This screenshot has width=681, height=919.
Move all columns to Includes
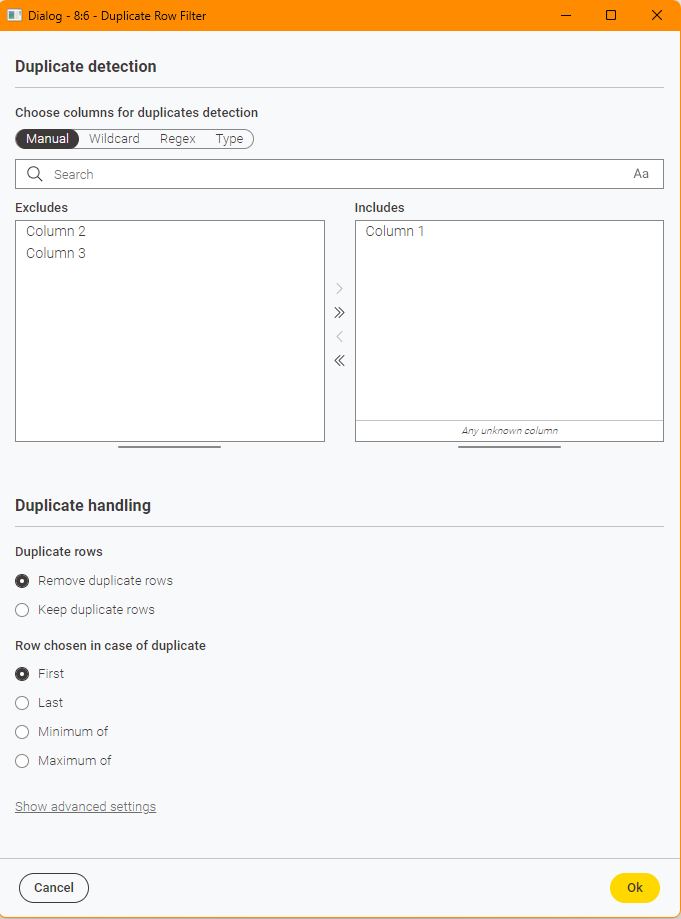click(x=339, y=313)
